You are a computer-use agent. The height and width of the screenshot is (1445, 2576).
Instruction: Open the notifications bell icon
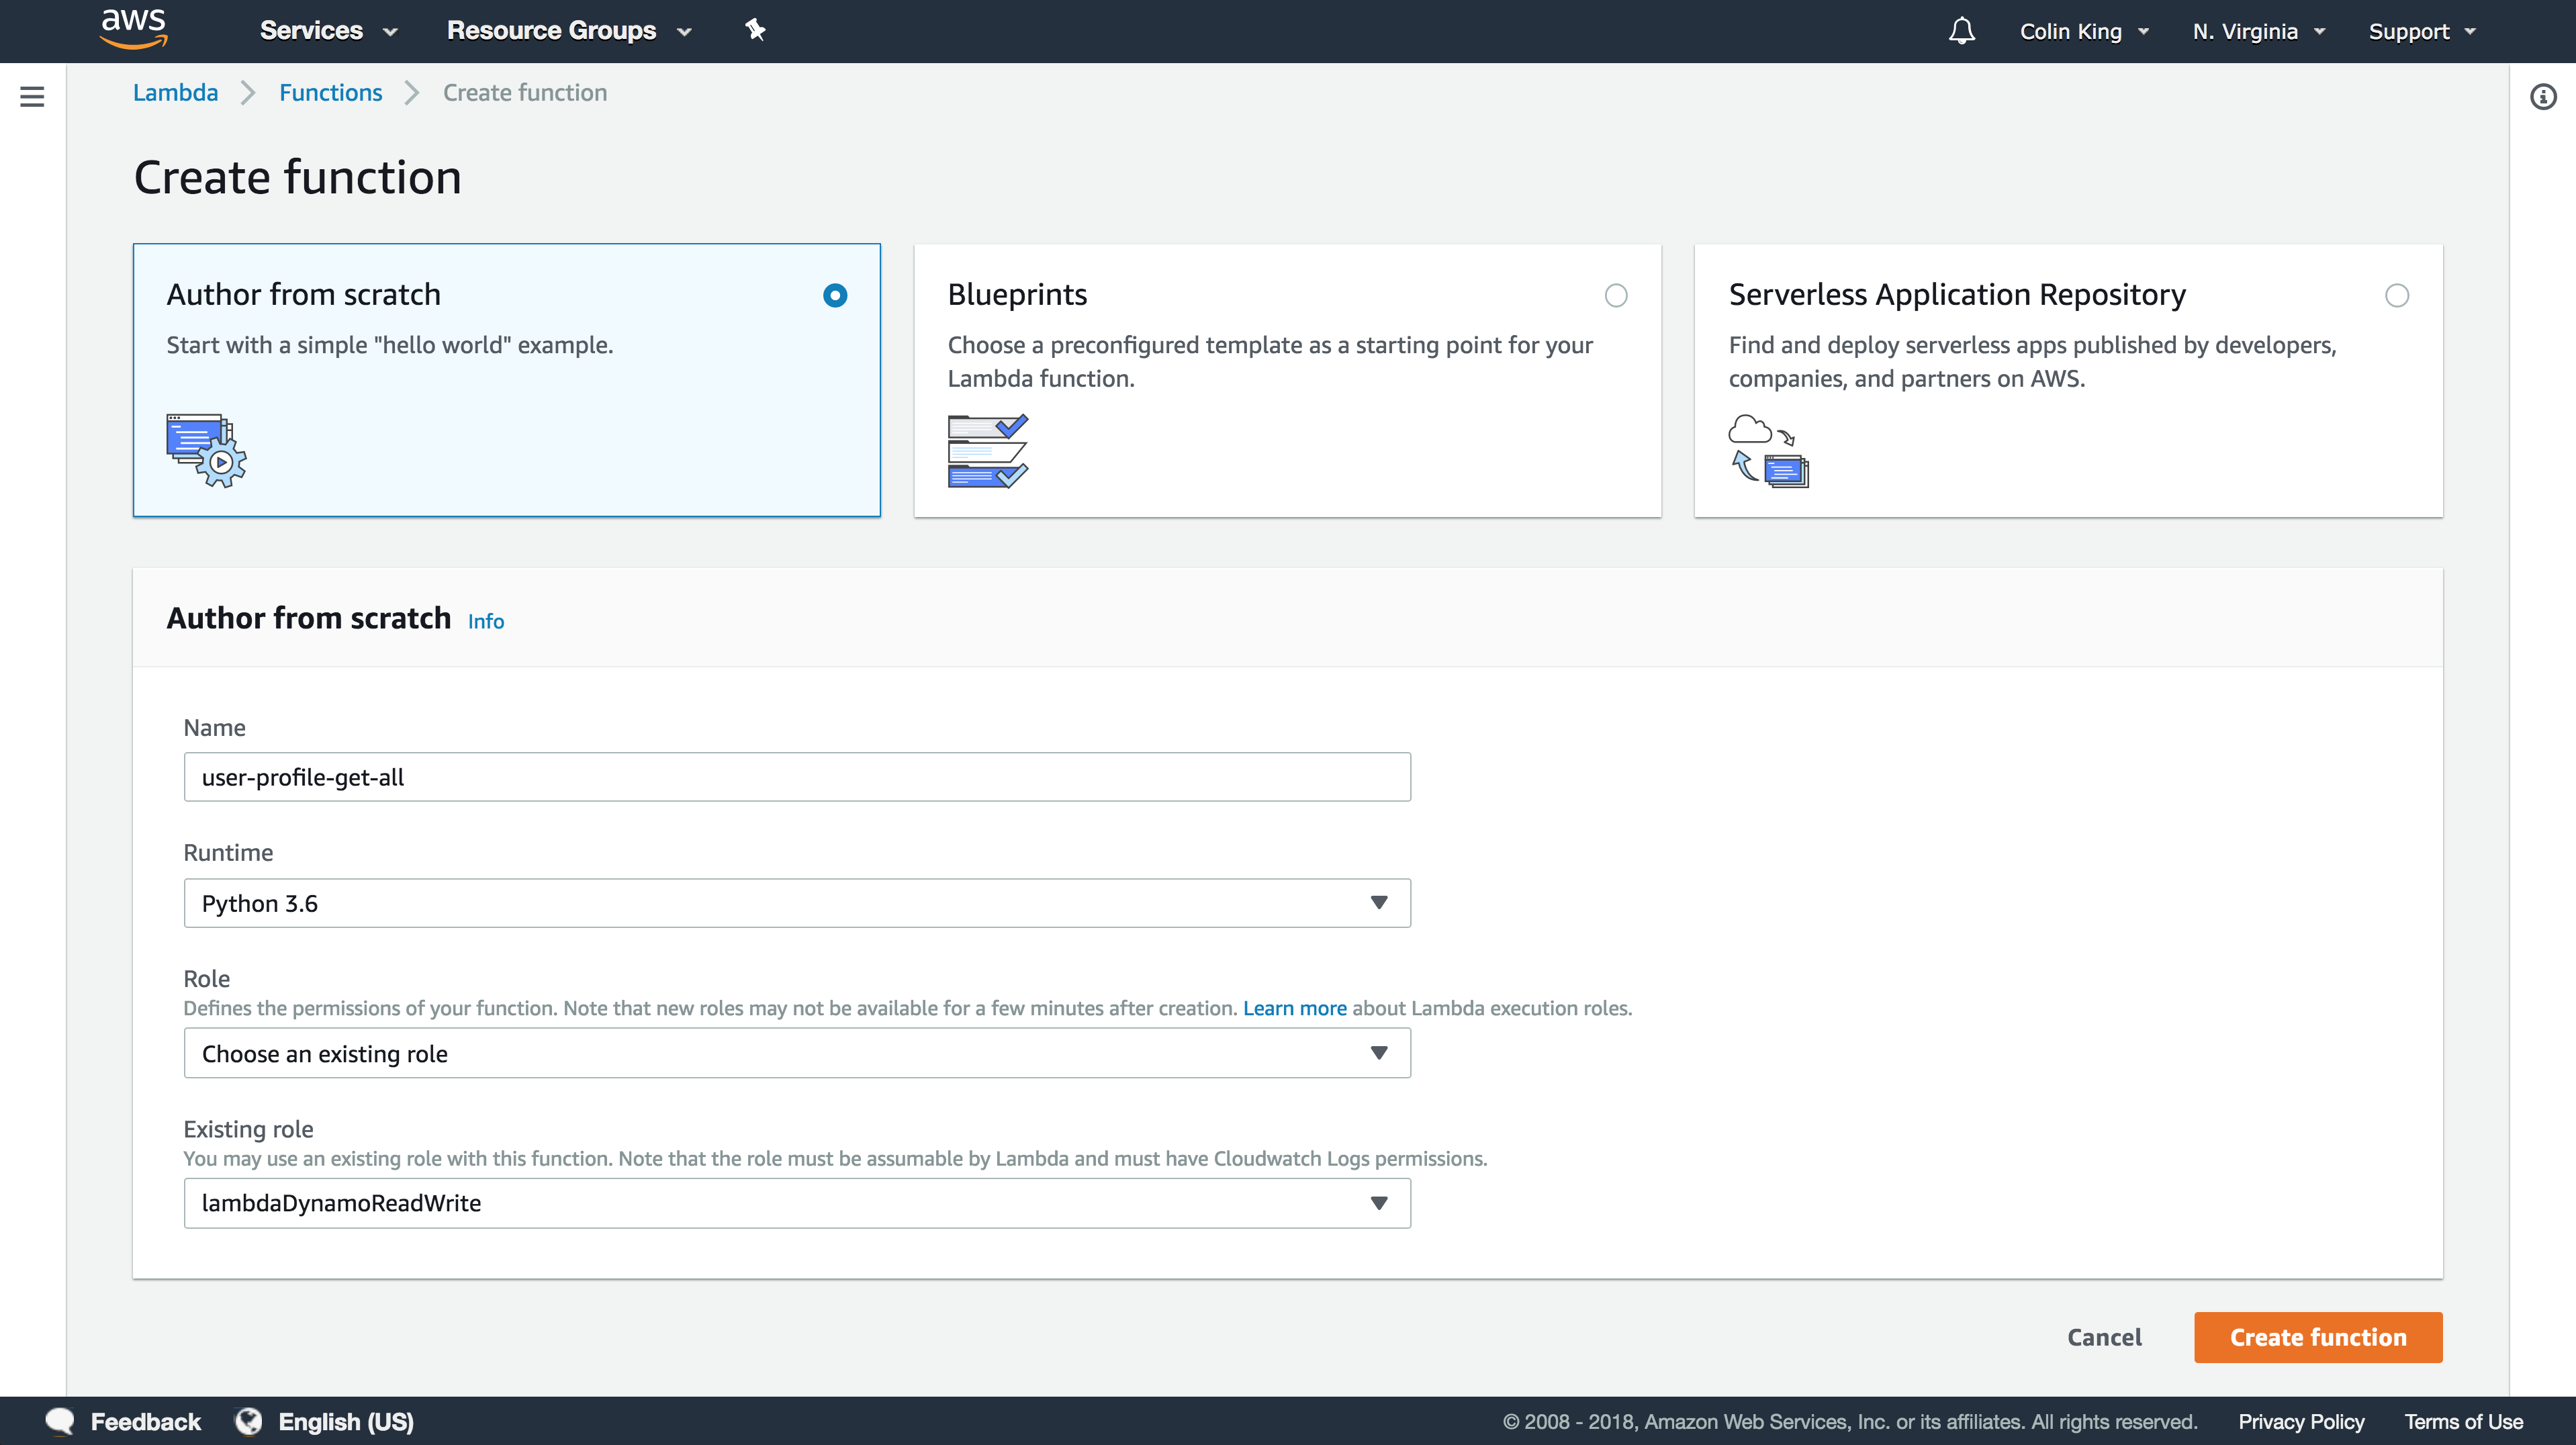pyautogui.click(x=1961, y=31)
